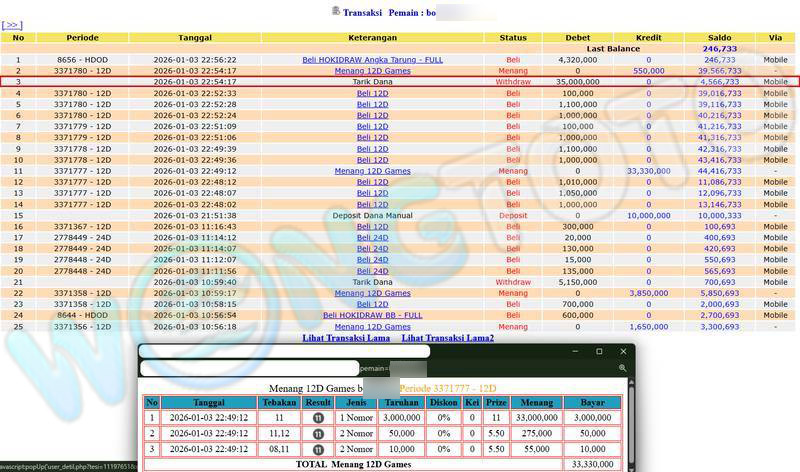Open Lihat Transaksi Lama2 link
Viewport: 800px width, 472px height.
(447, 339)
